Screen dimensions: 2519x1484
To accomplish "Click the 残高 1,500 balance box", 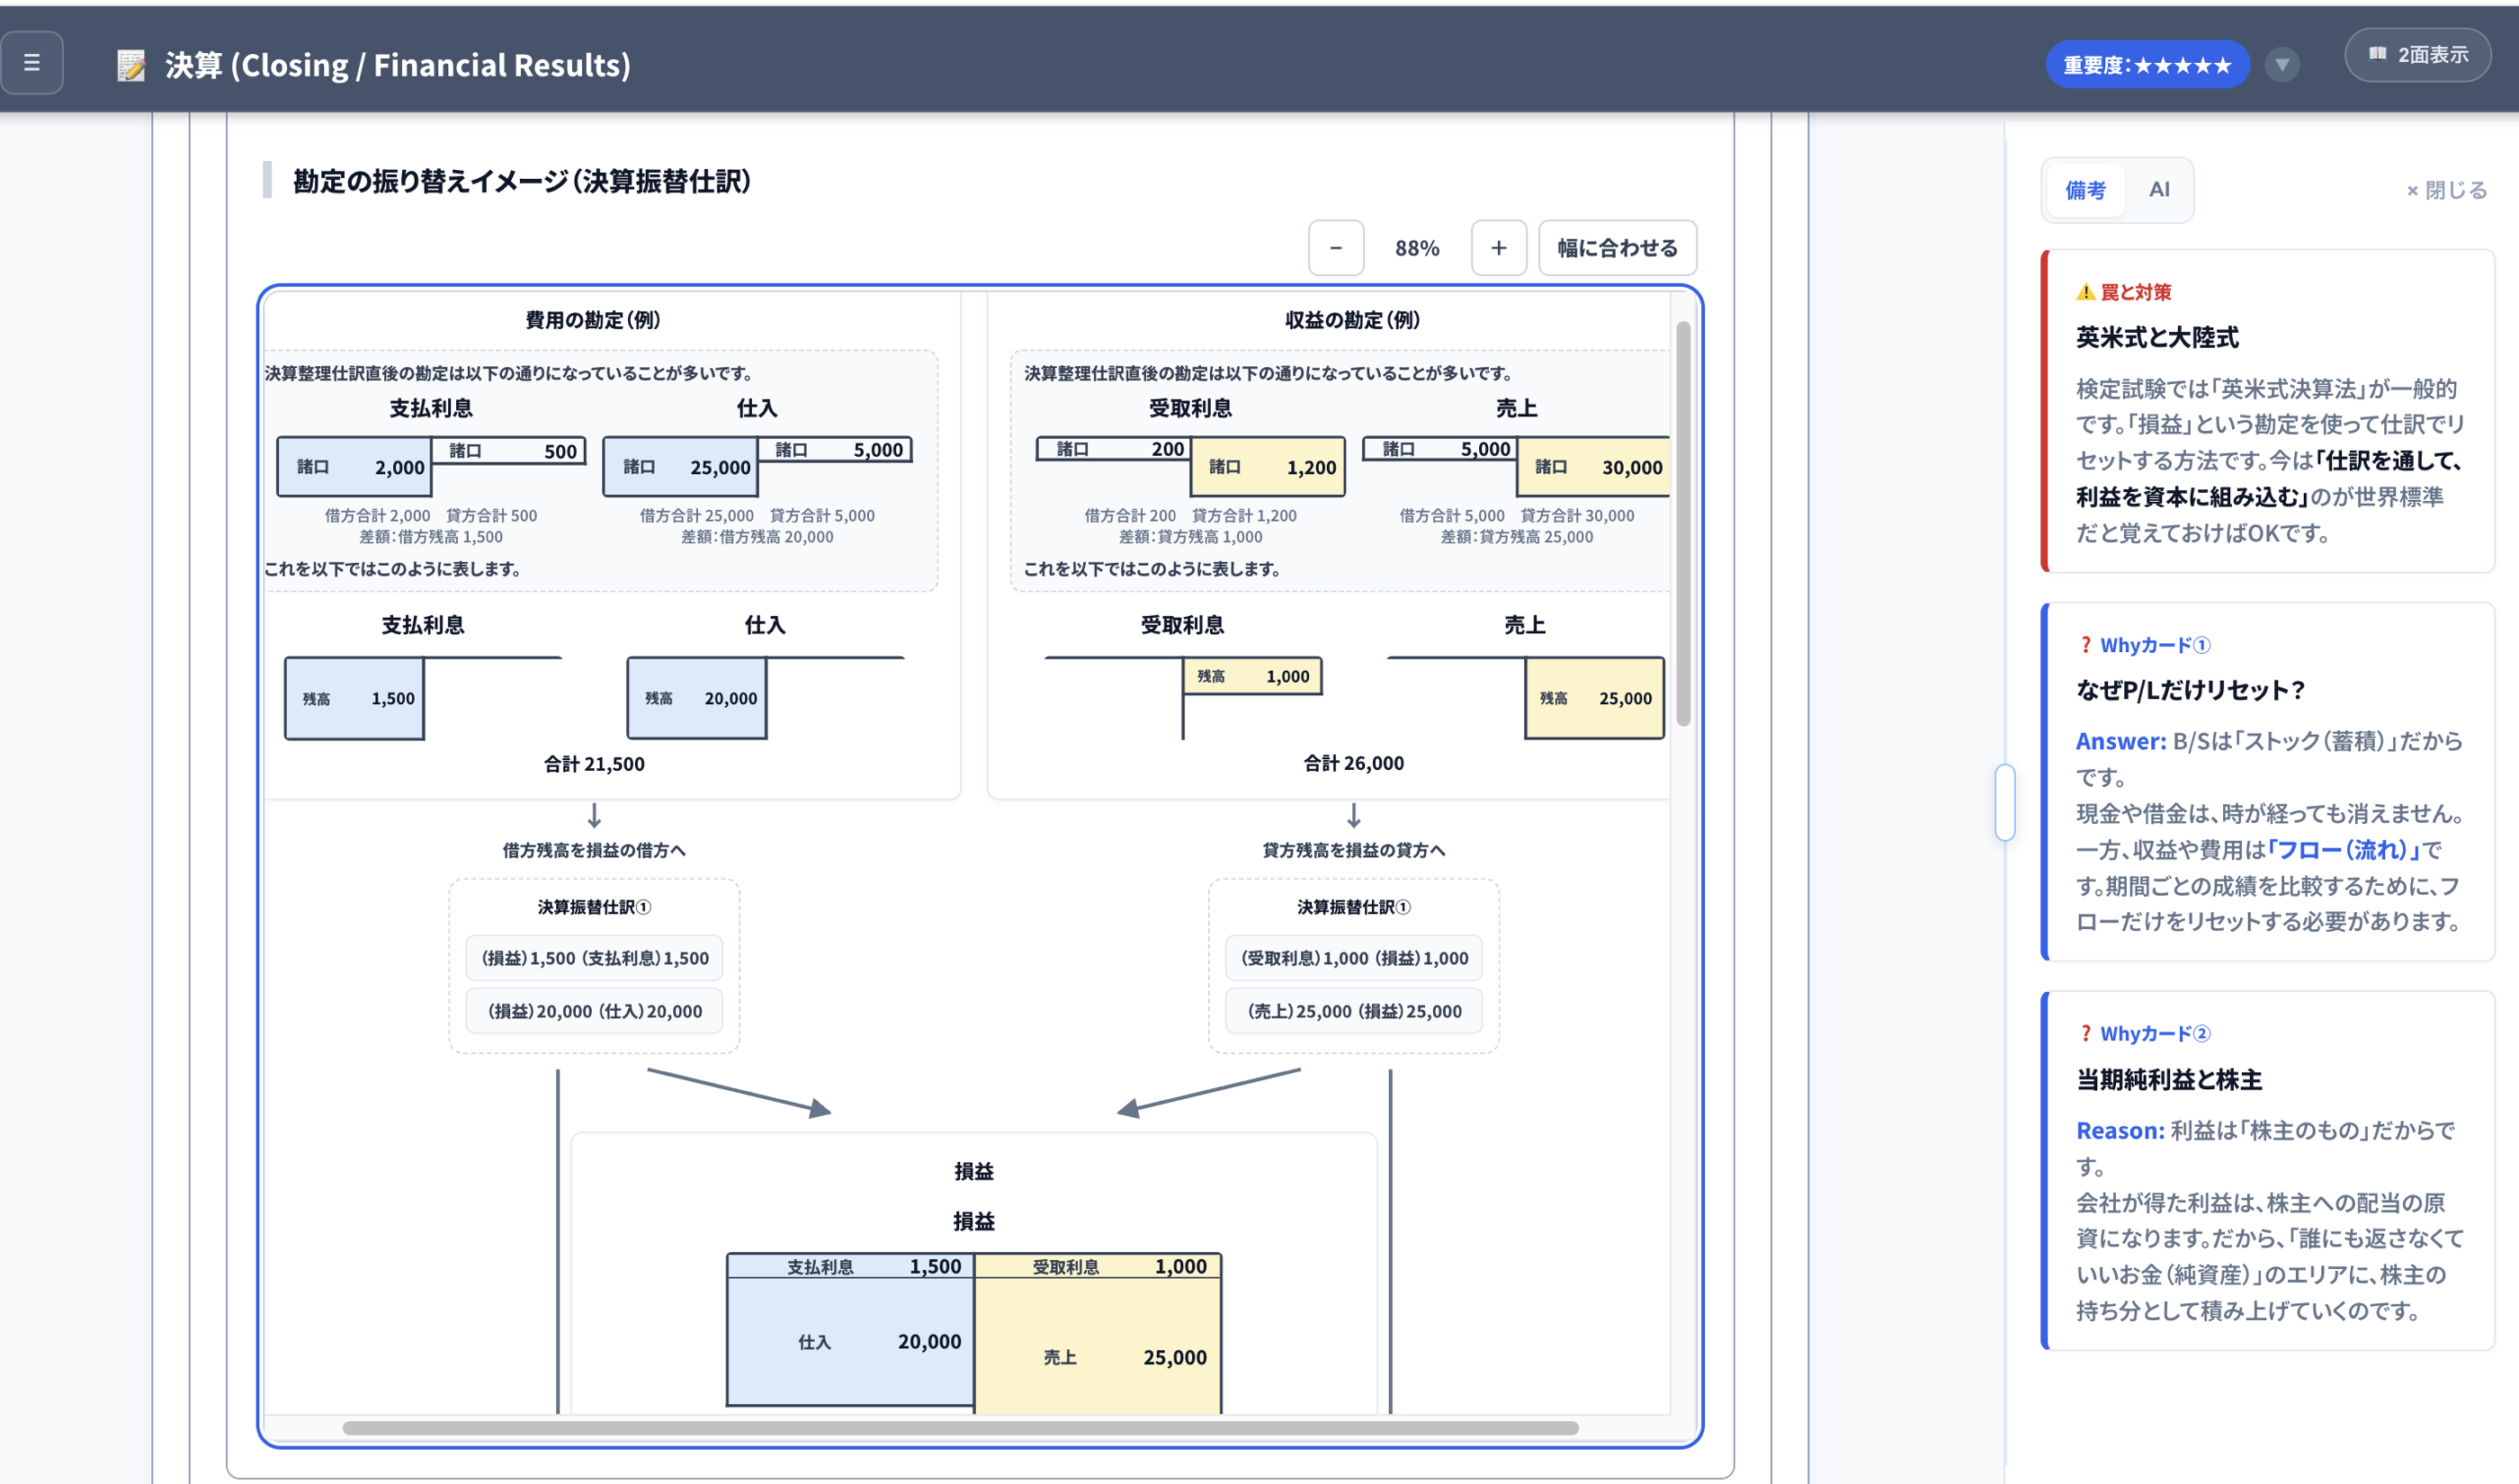I will coord(354,698).
